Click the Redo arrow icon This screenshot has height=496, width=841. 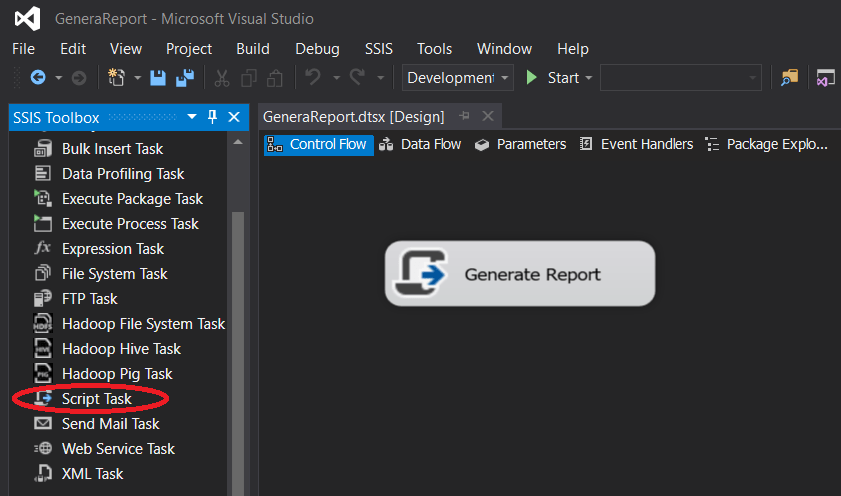357,77
